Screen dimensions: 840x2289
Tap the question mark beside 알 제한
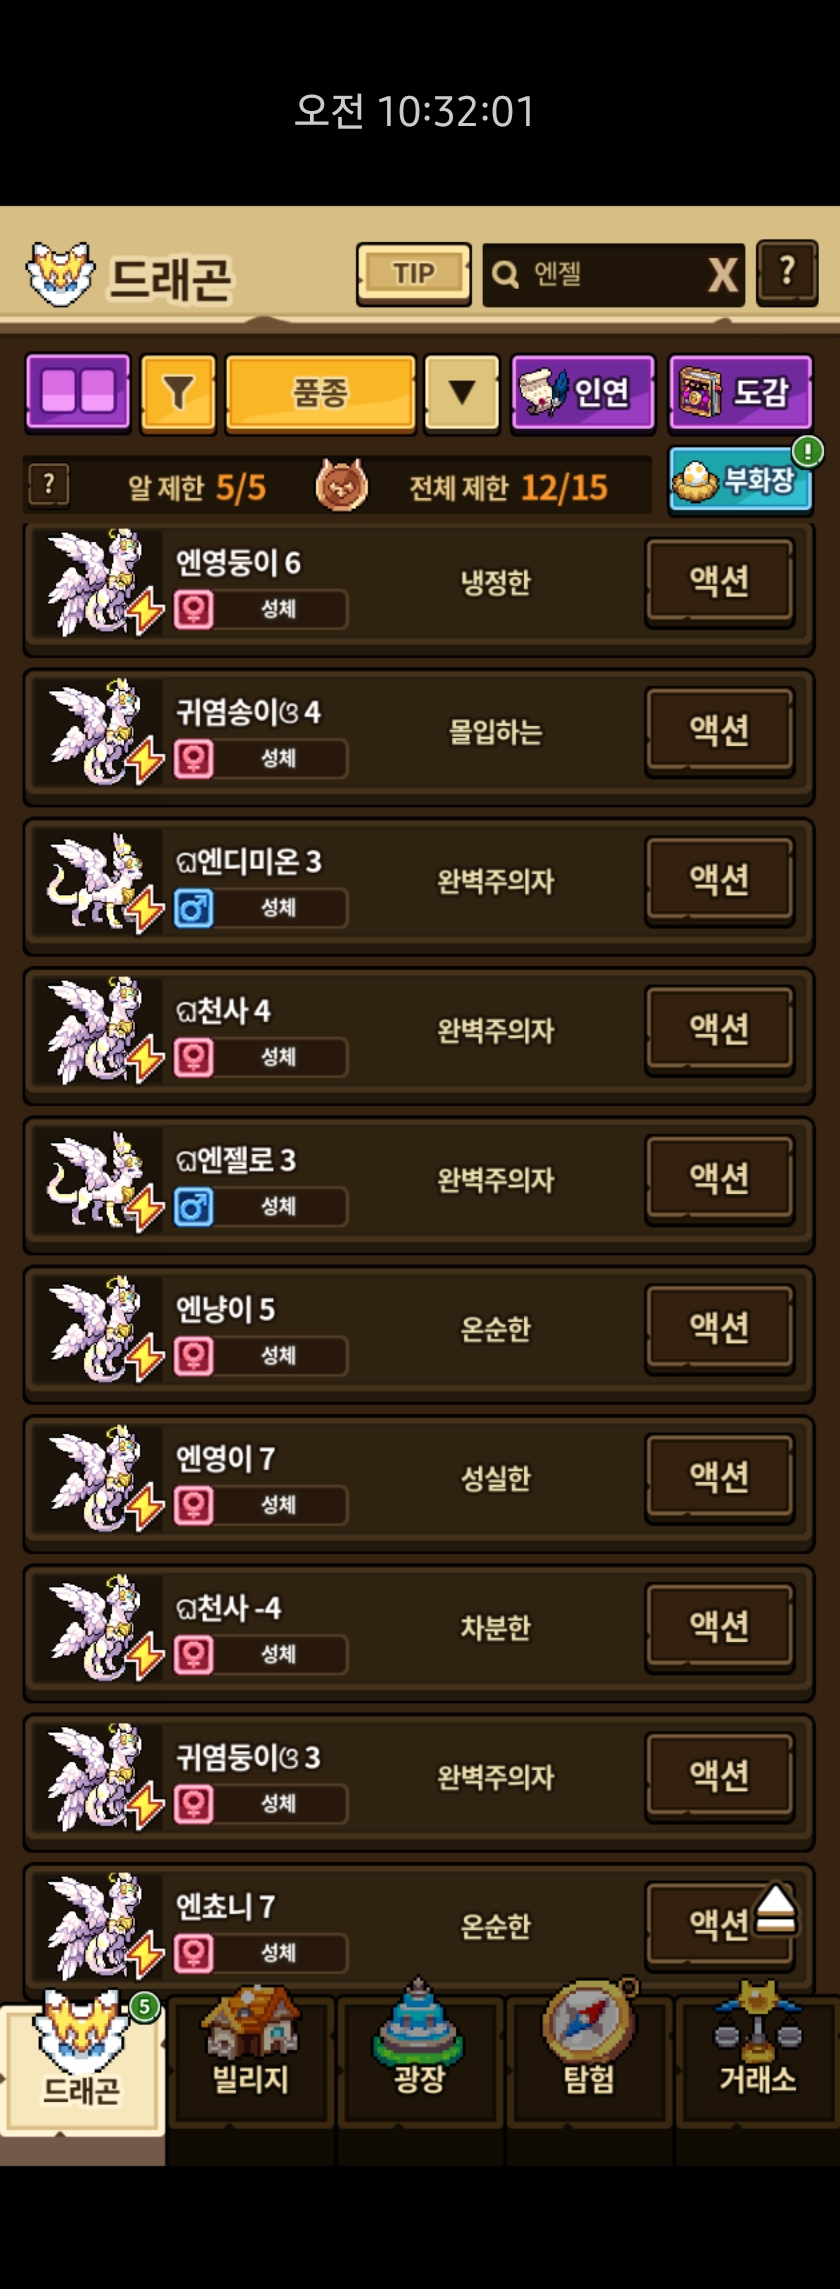click(x=48, y=485)
